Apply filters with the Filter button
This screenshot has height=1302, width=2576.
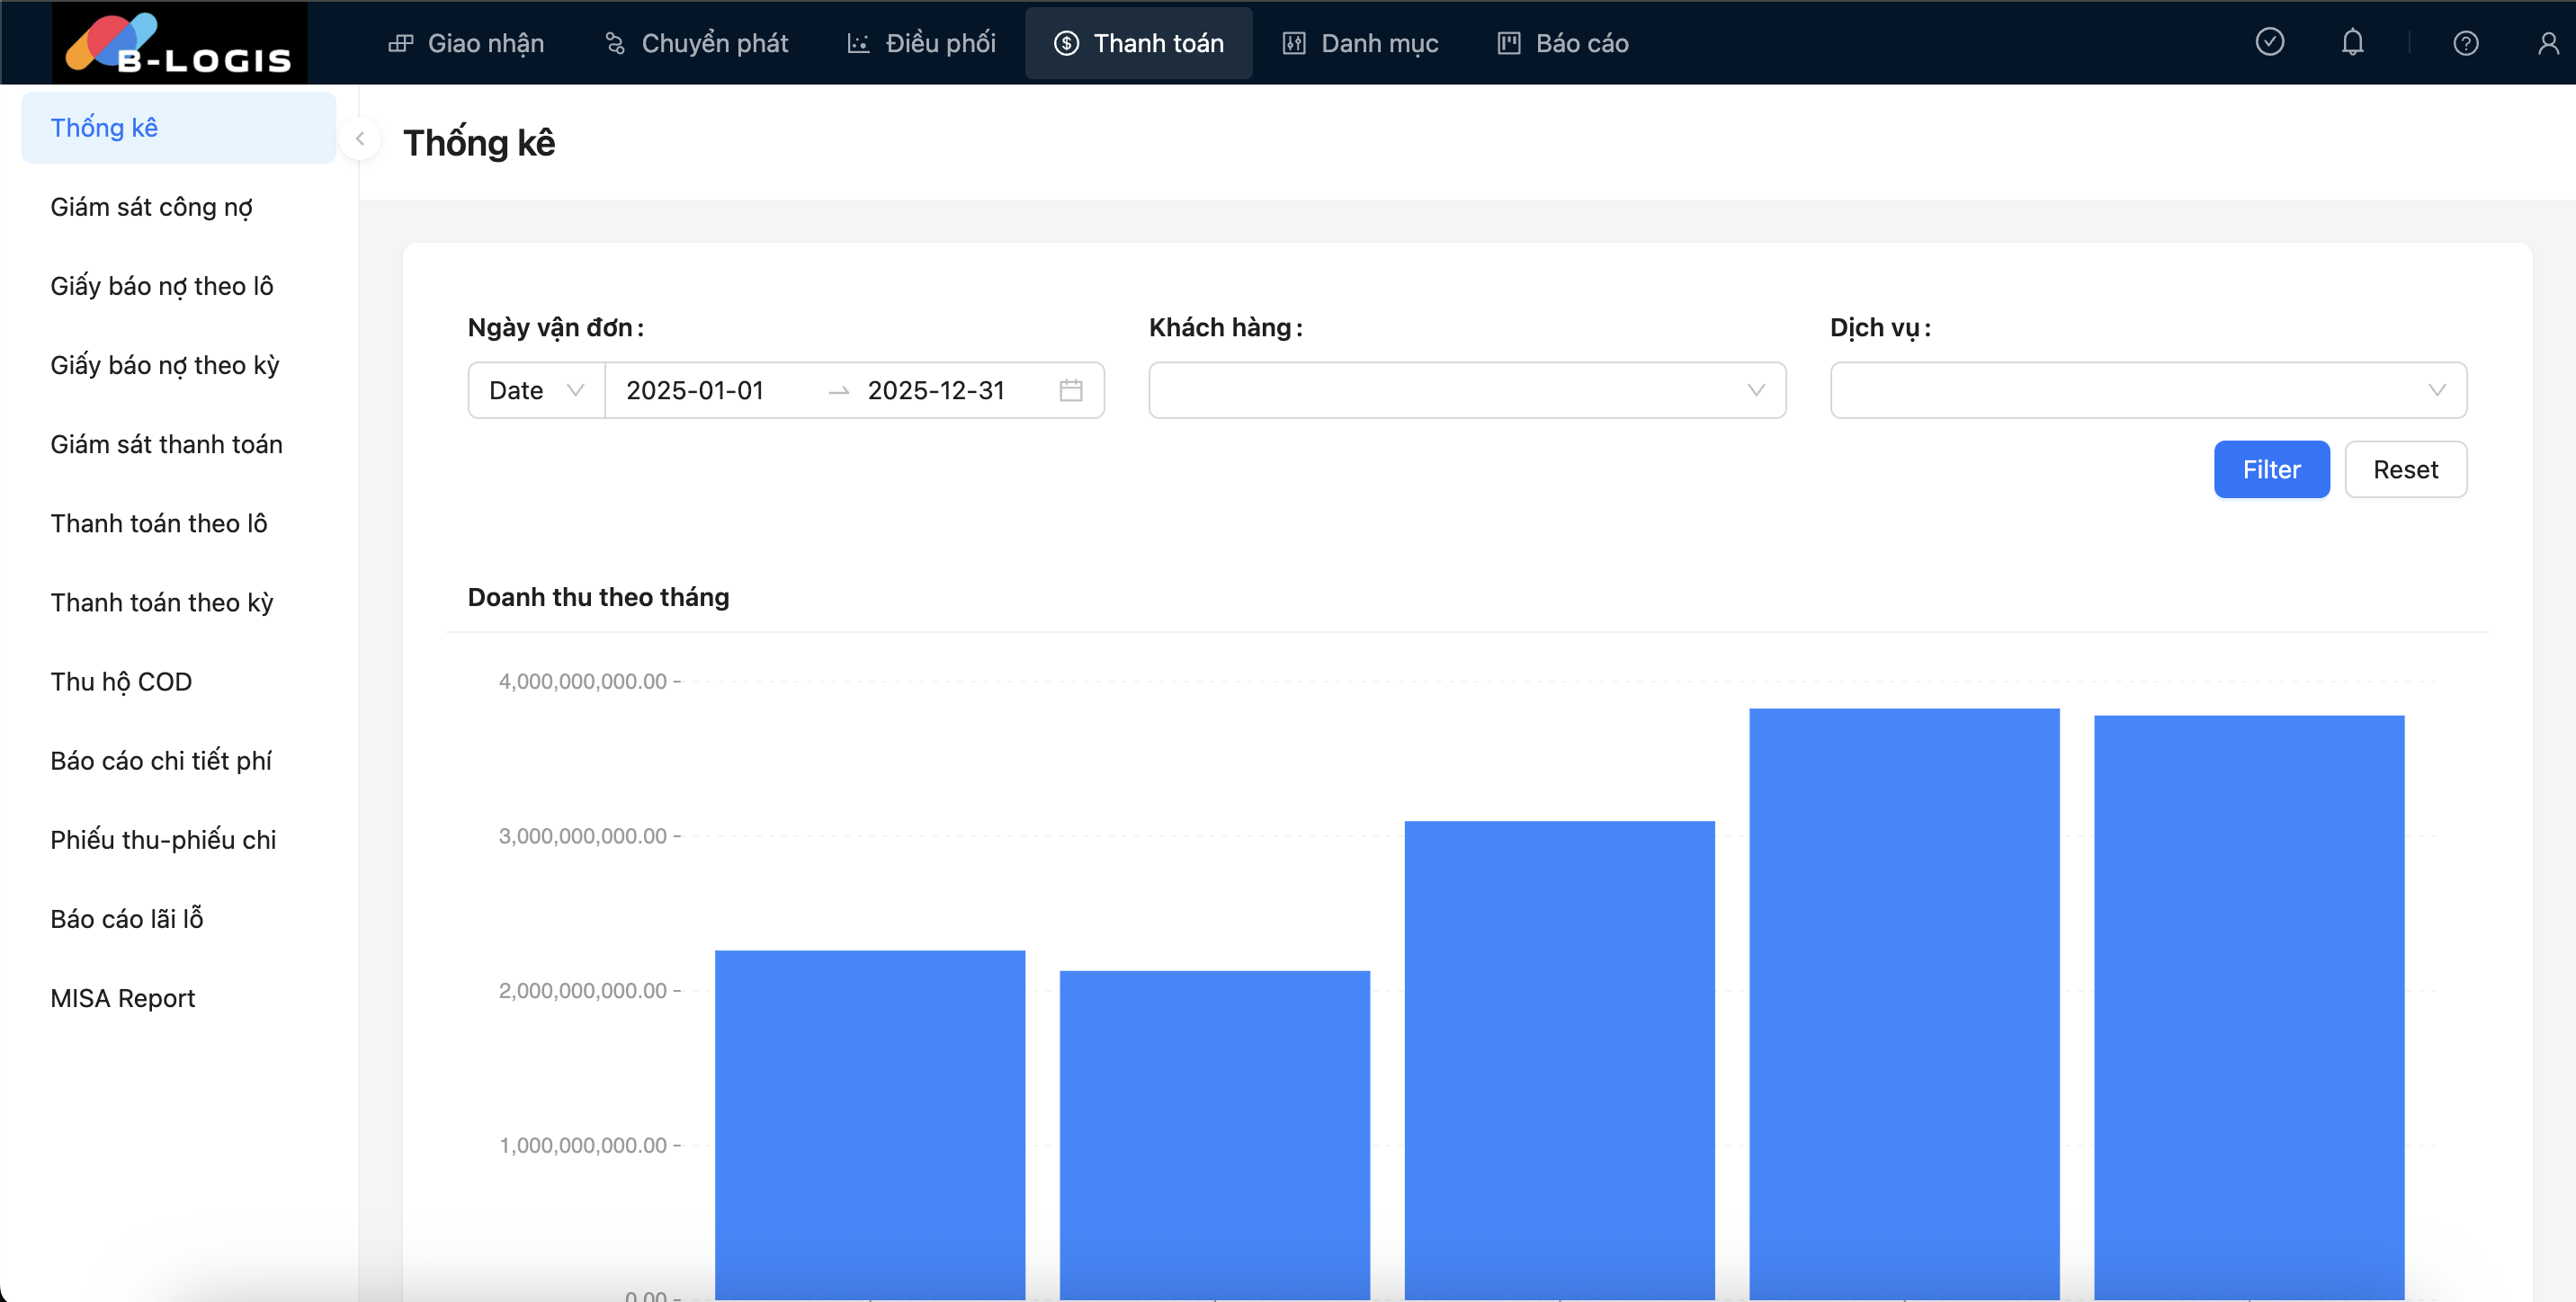(x=2271, y=469)
